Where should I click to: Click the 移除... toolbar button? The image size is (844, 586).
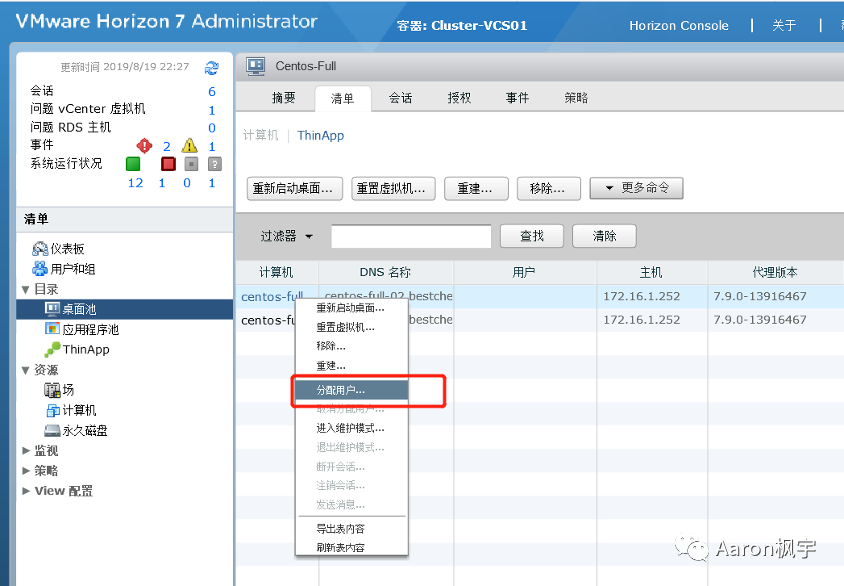pos(548,189)
